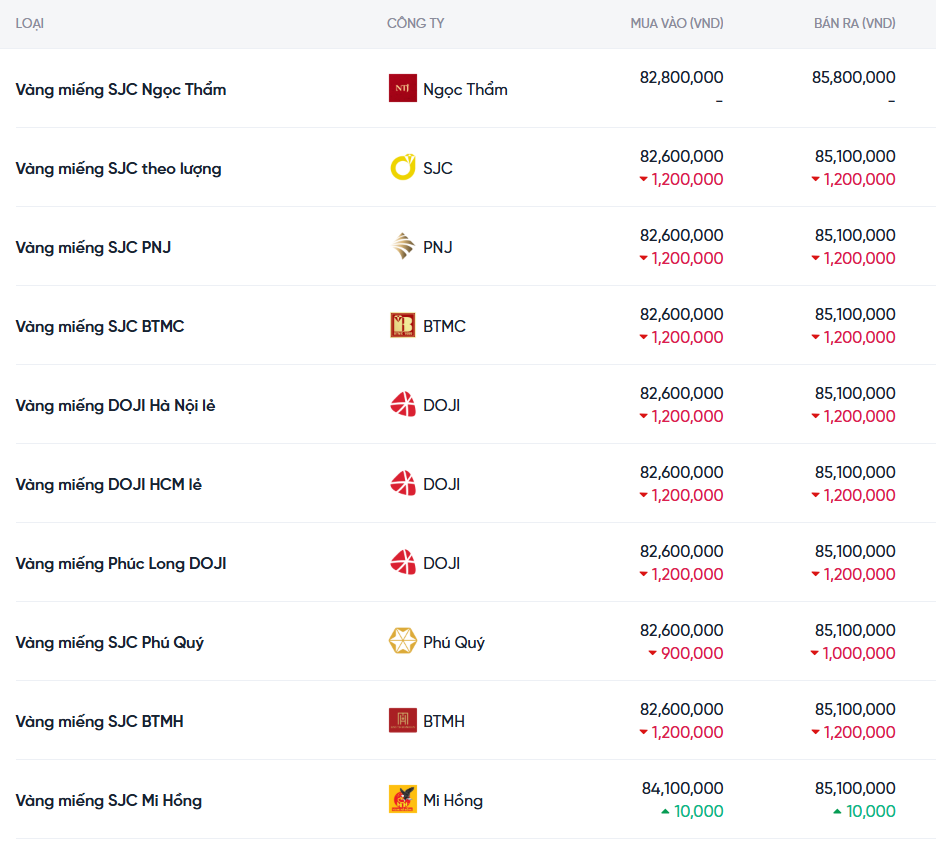Select Vàng miếng DOJI Hà Nội lẻ
The image size is (936, 845).
[x=115, y=406]
